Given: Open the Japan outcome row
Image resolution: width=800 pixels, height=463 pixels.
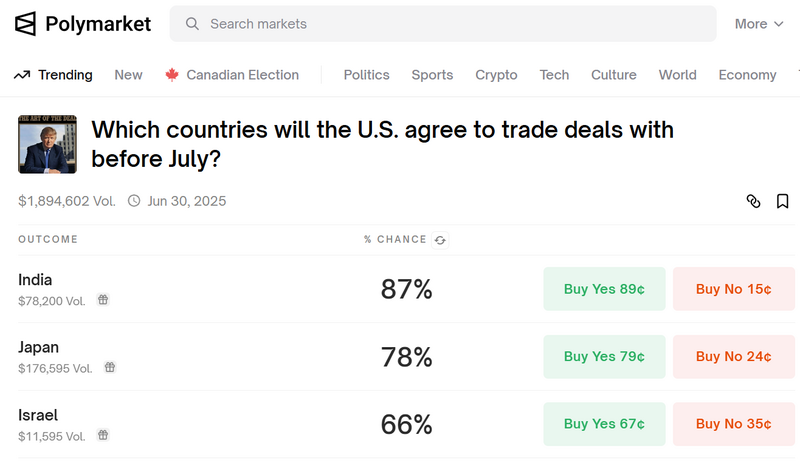Looking at the screenshot, I should [x=406, y=356].
